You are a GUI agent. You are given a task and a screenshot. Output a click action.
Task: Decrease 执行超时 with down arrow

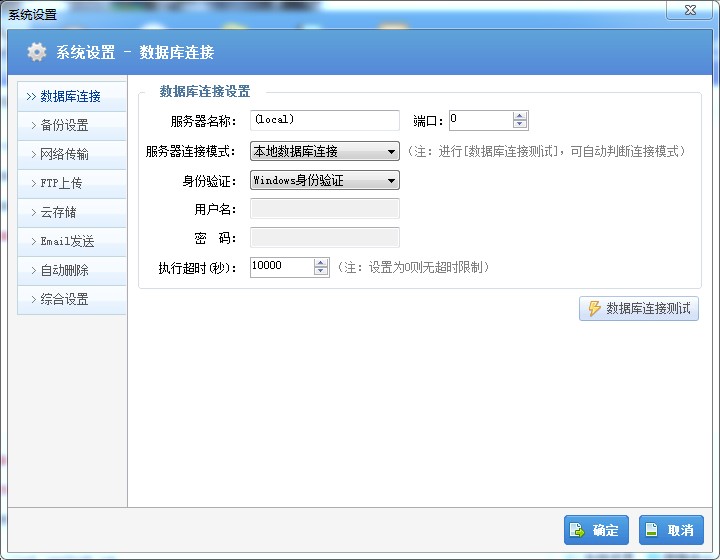pyautogui.click(x=321, y=272)
